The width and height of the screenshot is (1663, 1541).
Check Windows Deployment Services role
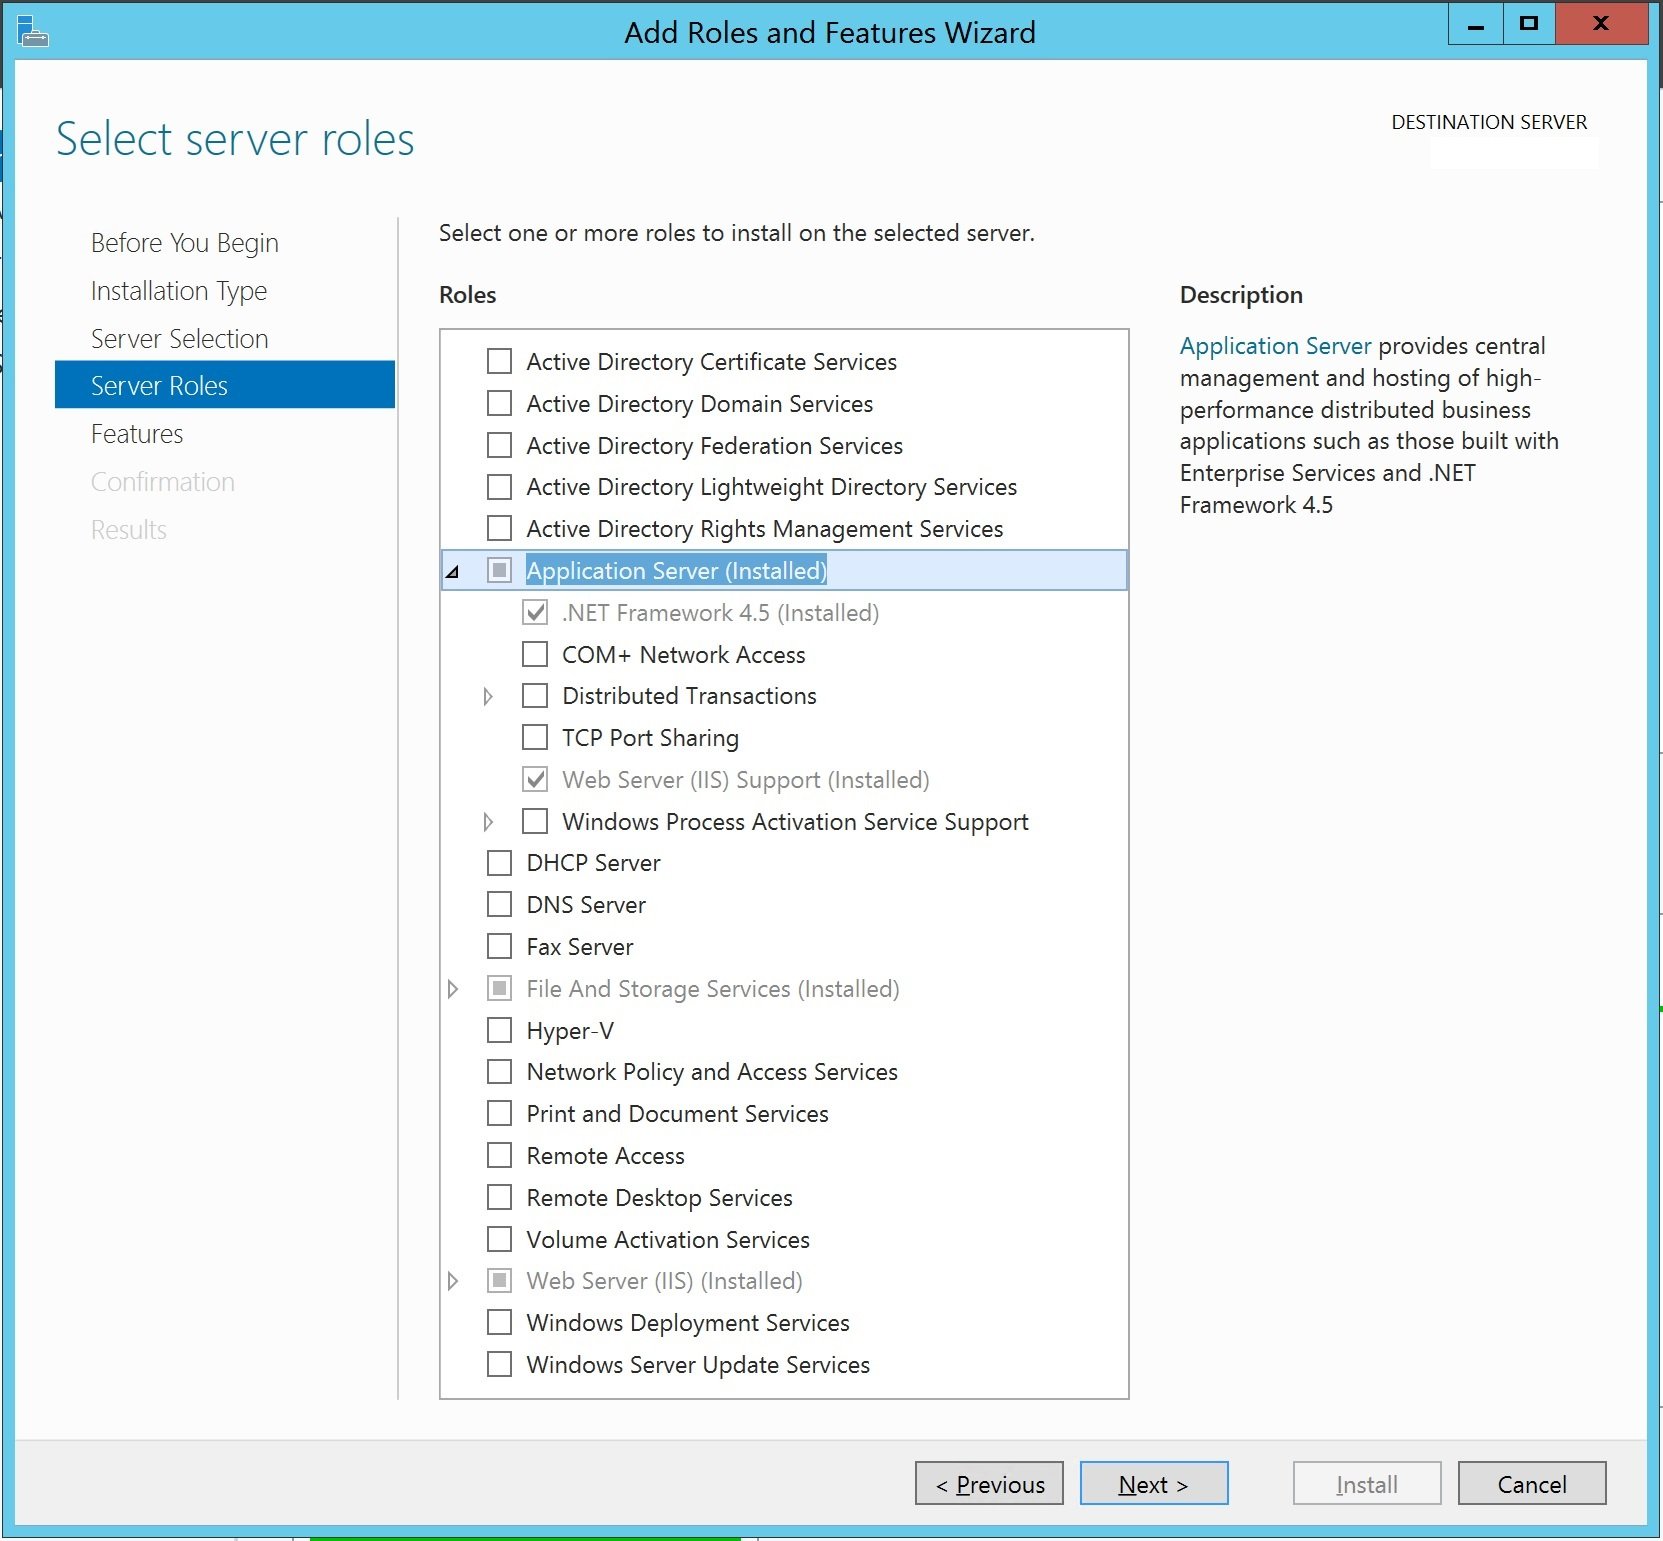[x=499, y=1322]
